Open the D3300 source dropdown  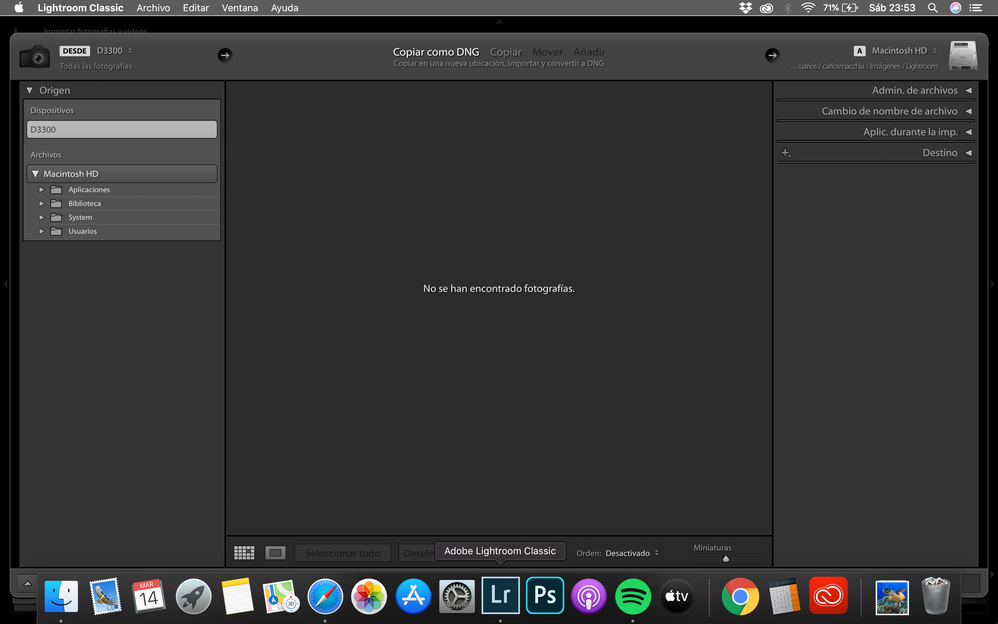click(x=115, y=50)
